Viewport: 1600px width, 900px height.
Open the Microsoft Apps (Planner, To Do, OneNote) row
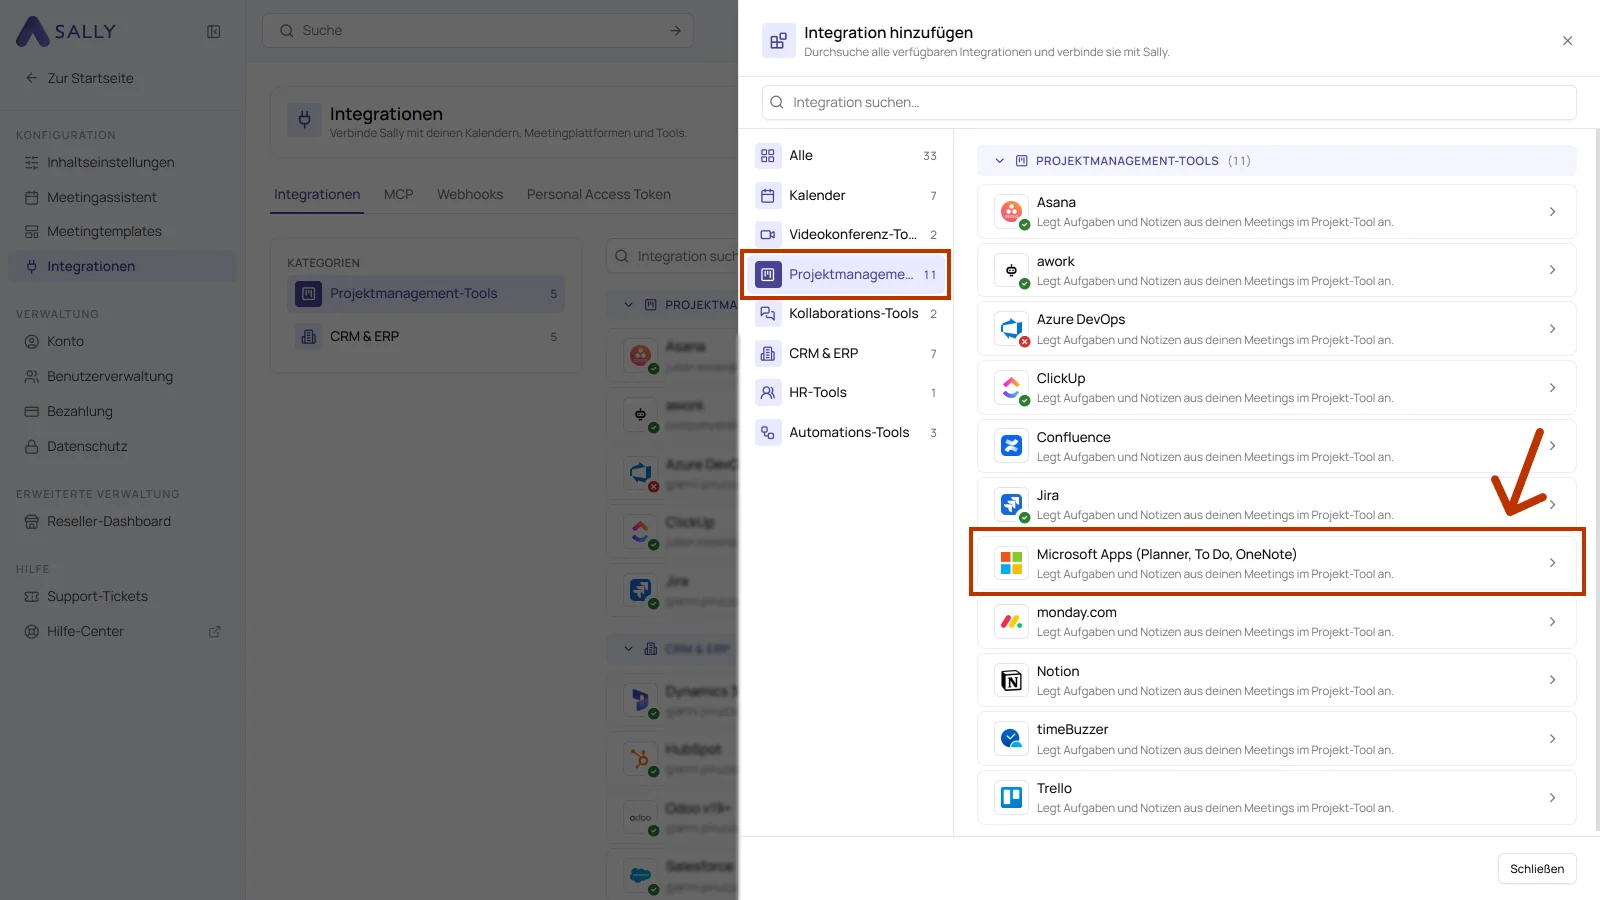[x=1276, y=563]
